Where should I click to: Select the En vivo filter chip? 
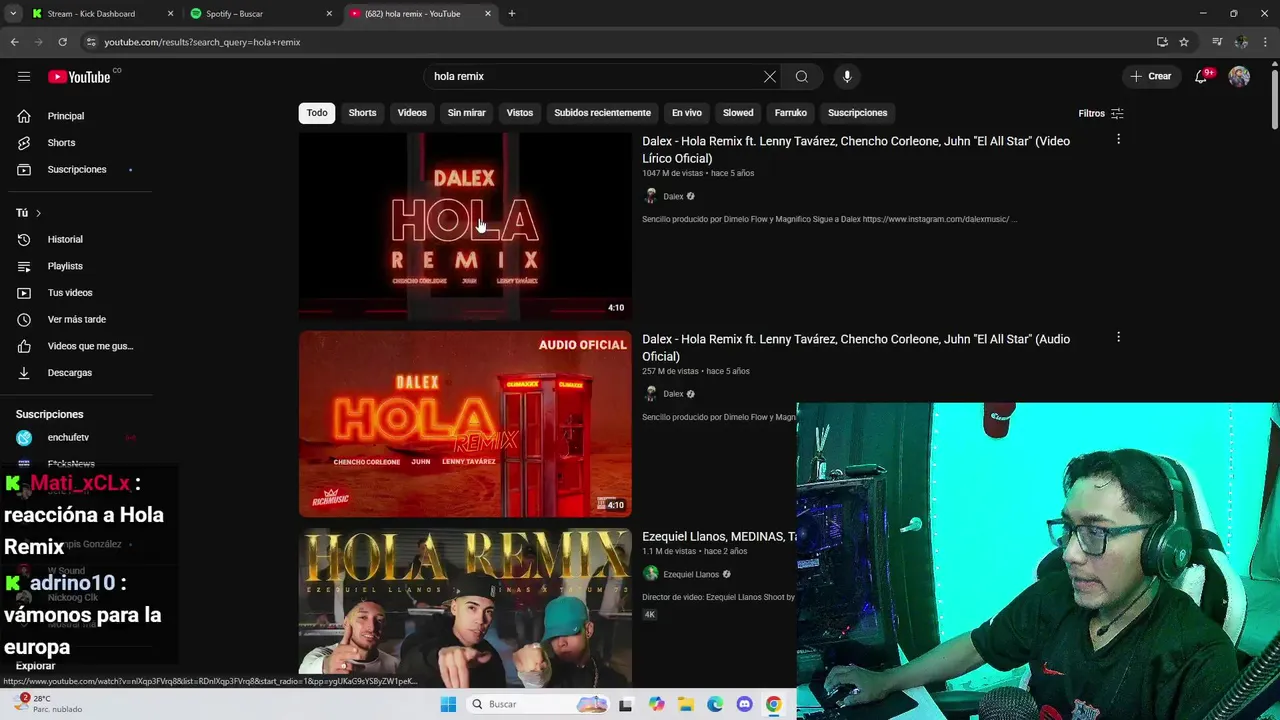click(x=687, y=113)
